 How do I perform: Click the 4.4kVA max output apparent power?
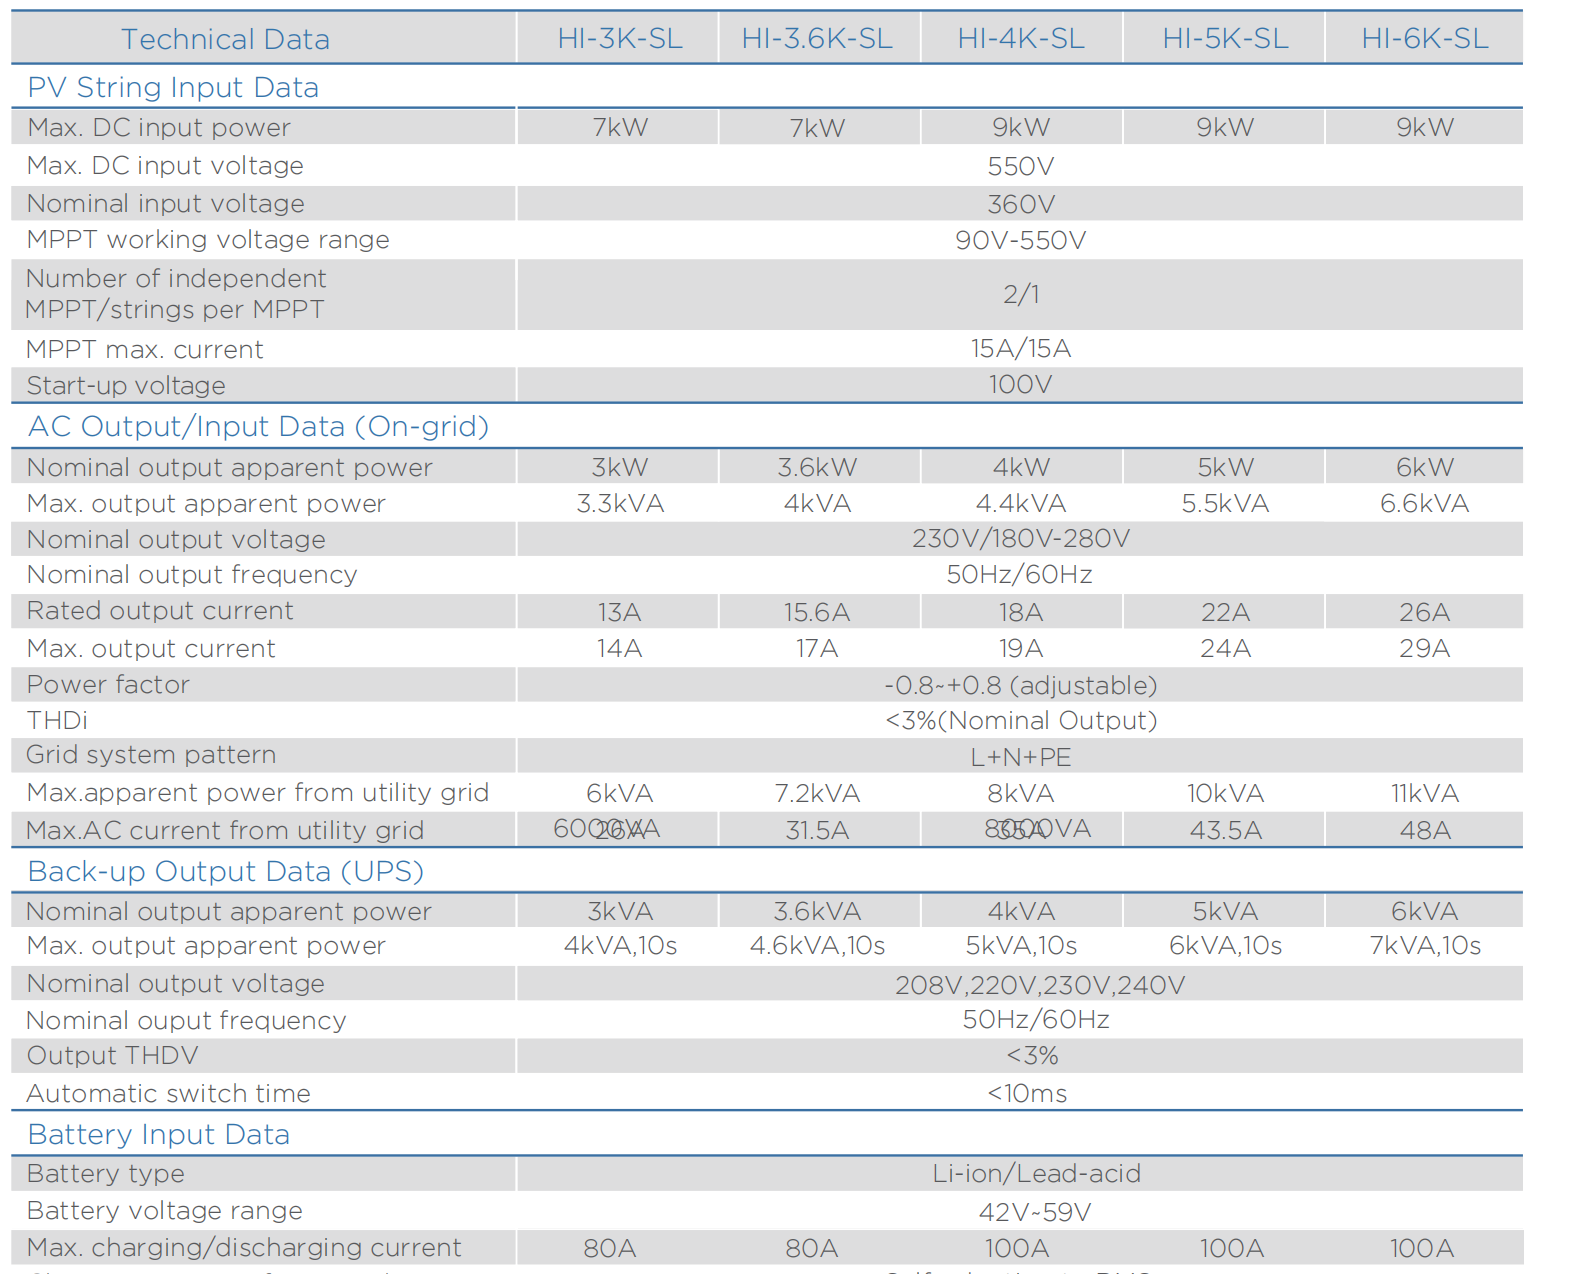(x=1021, y=503)
